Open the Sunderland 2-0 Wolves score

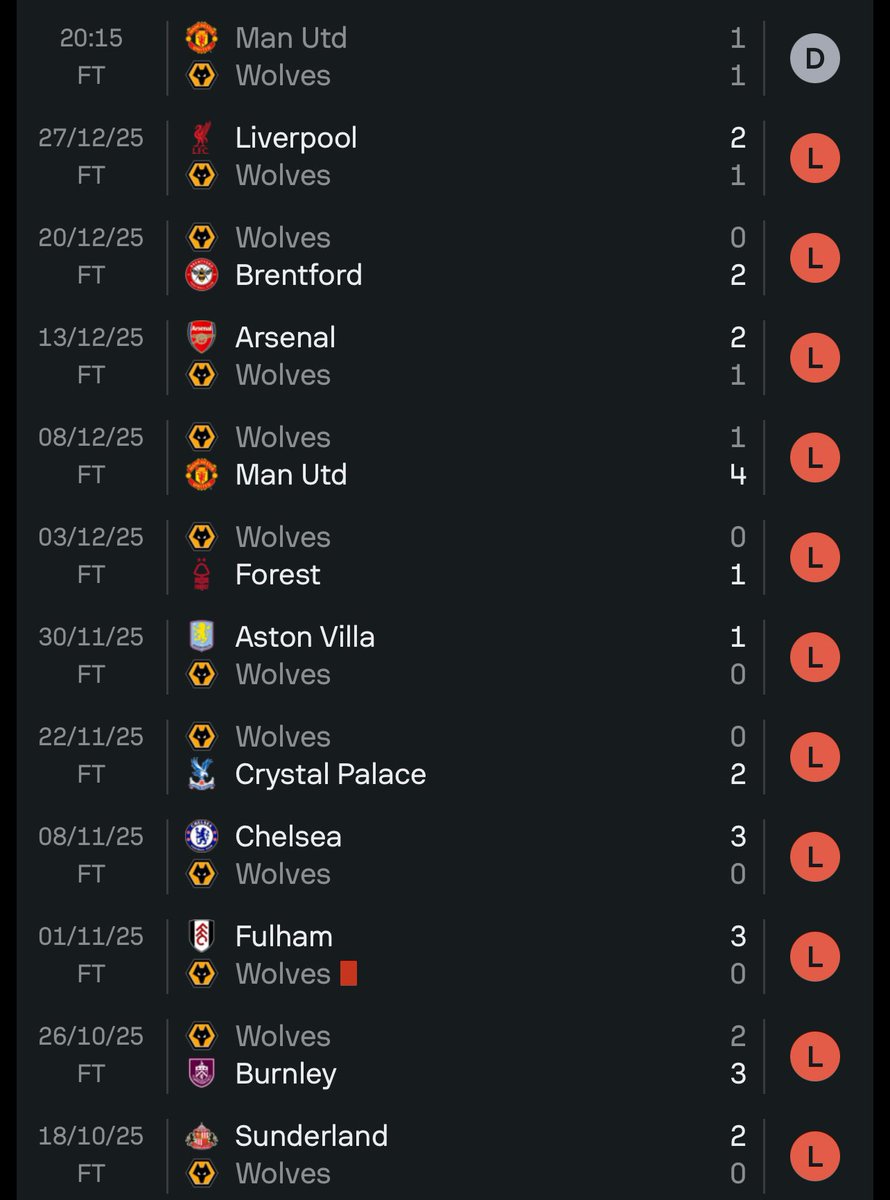pos(738,1155)
